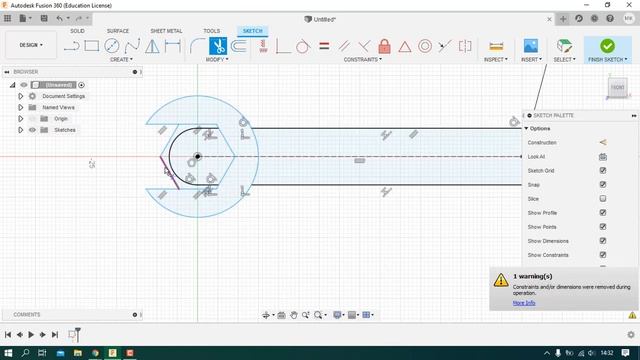
Task: Toggle visibility of Sketches folder
Action: [x=32, y=130]
